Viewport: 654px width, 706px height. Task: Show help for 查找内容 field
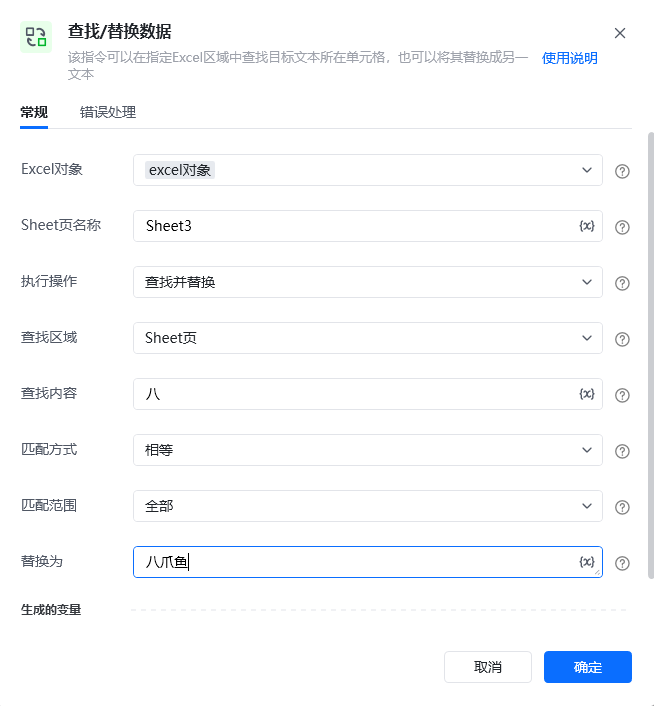(622, 395)
